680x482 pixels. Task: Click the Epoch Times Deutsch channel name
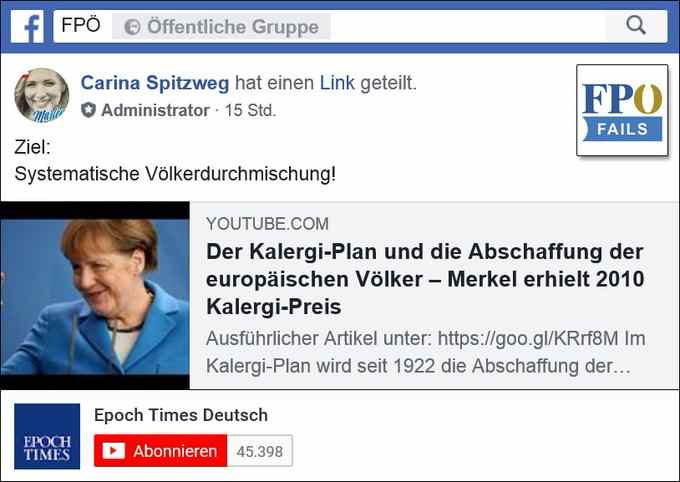tap(181, 415)
